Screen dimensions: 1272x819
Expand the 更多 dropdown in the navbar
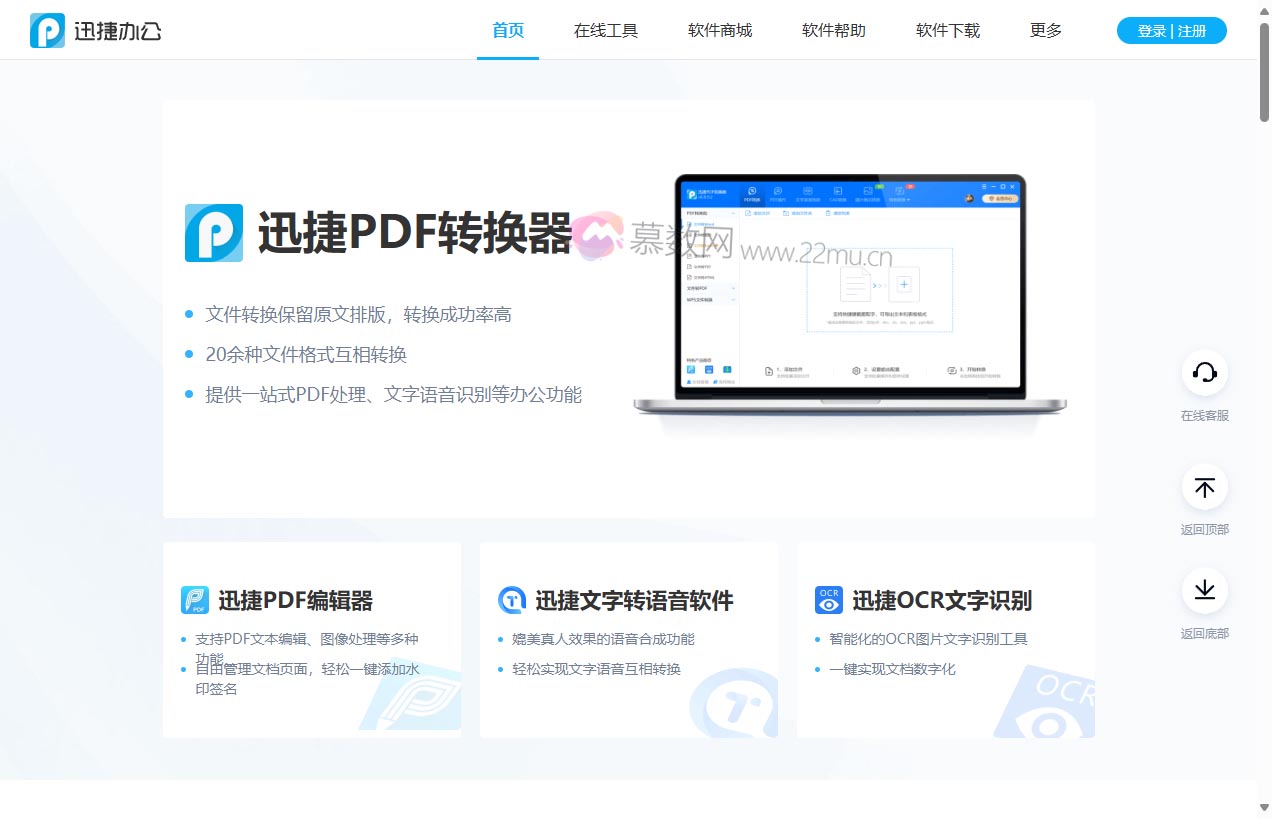[1045, 30]
